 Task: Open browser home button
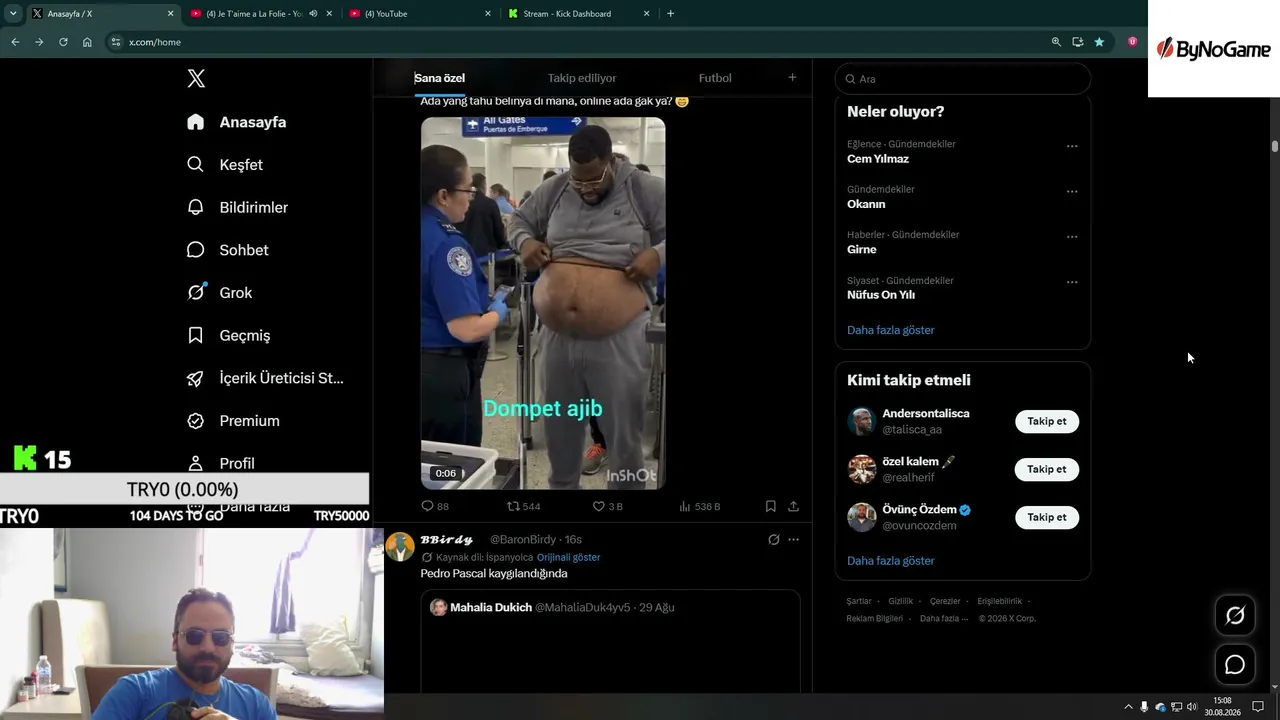click(x=87, y=42)
